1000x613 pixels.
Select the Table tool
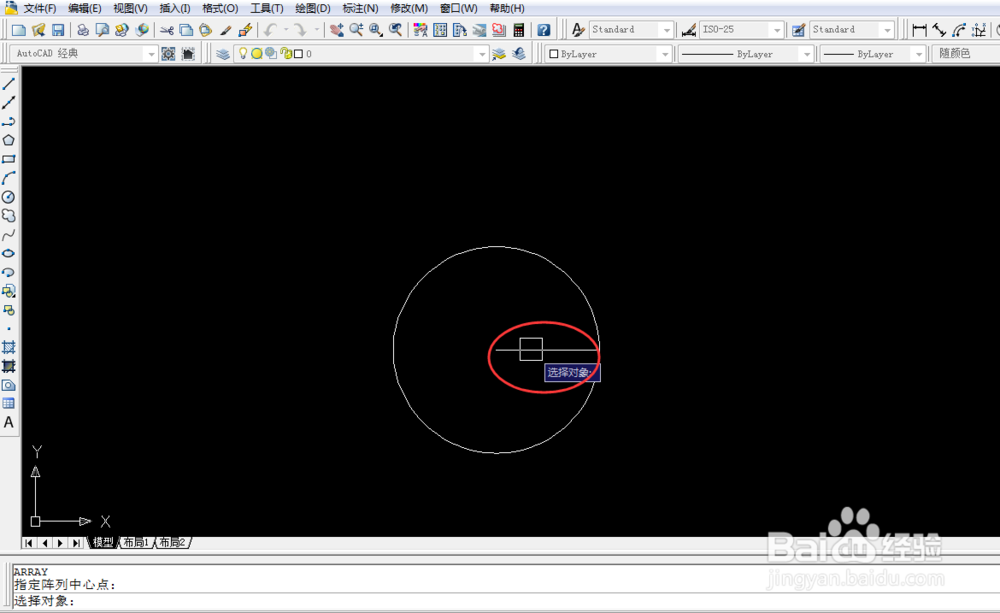8,403
